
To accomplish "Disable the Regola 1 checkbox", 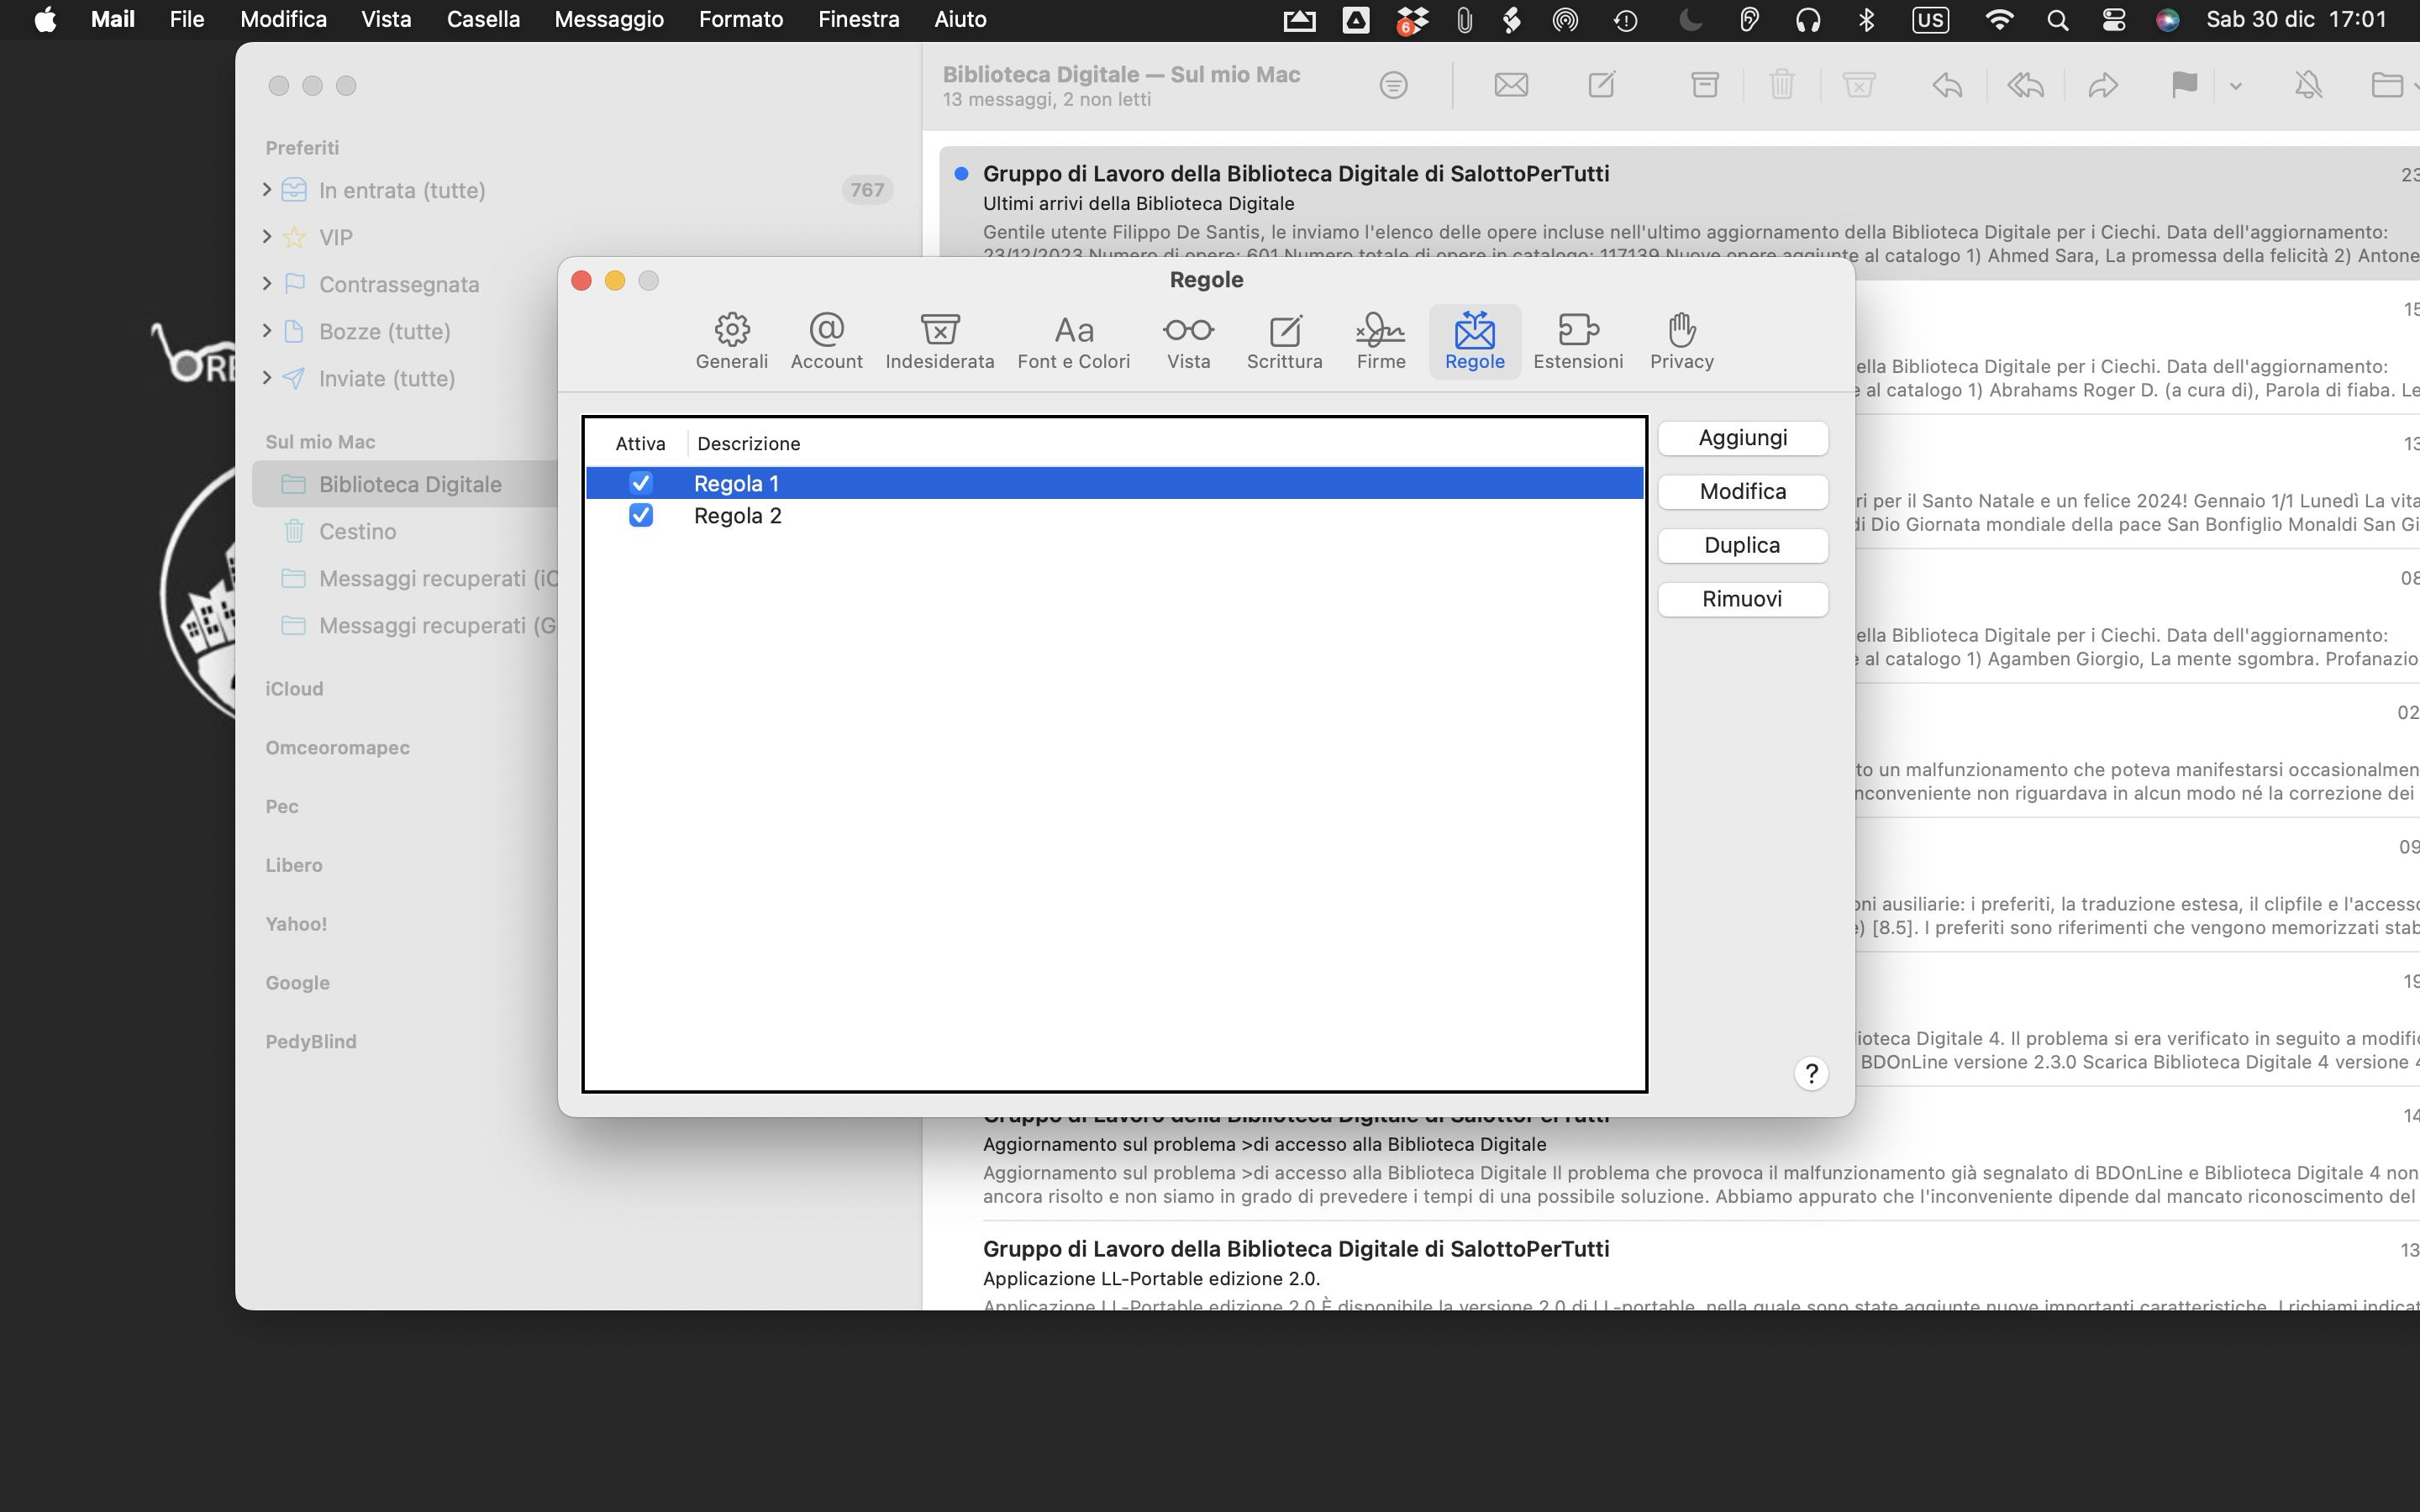I will [x=640, y=483].
